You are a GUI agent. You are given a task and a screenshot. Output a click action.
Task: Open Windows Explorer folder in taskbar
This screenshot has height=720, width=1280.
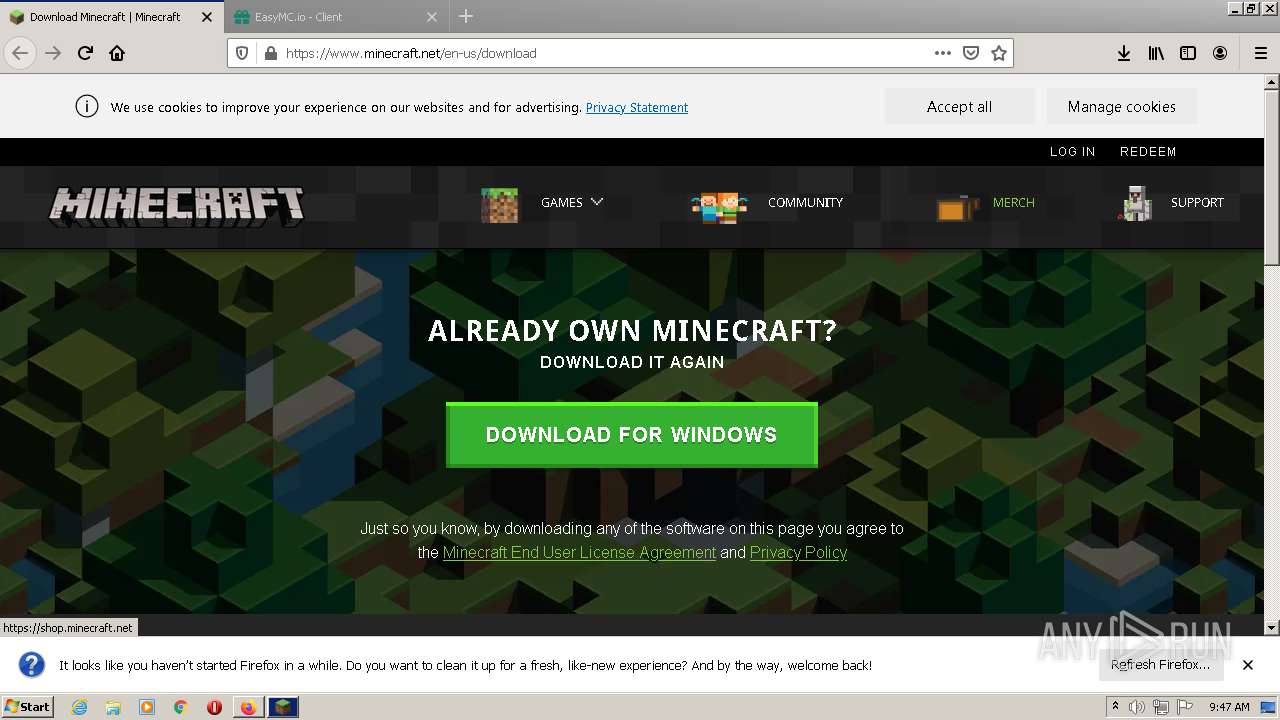point(113,707)
